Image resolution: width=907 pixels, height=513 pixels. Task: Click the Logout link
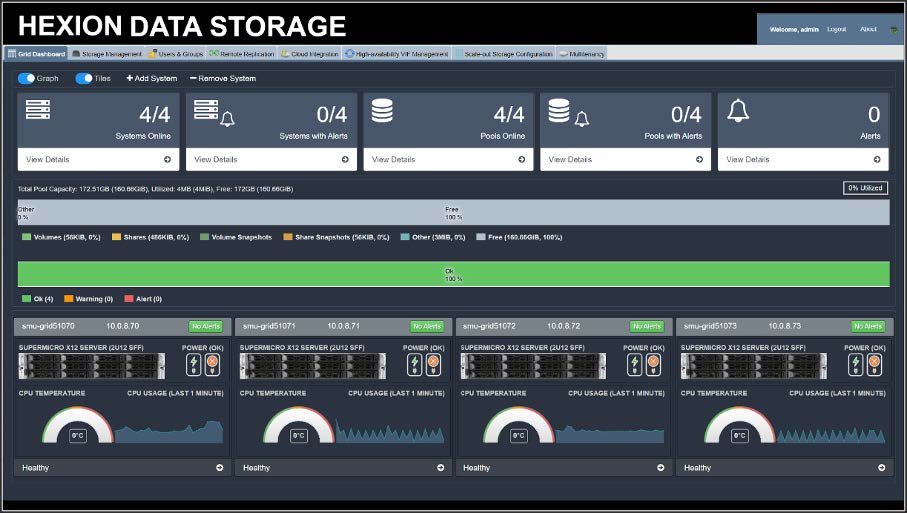coord(836,29)
